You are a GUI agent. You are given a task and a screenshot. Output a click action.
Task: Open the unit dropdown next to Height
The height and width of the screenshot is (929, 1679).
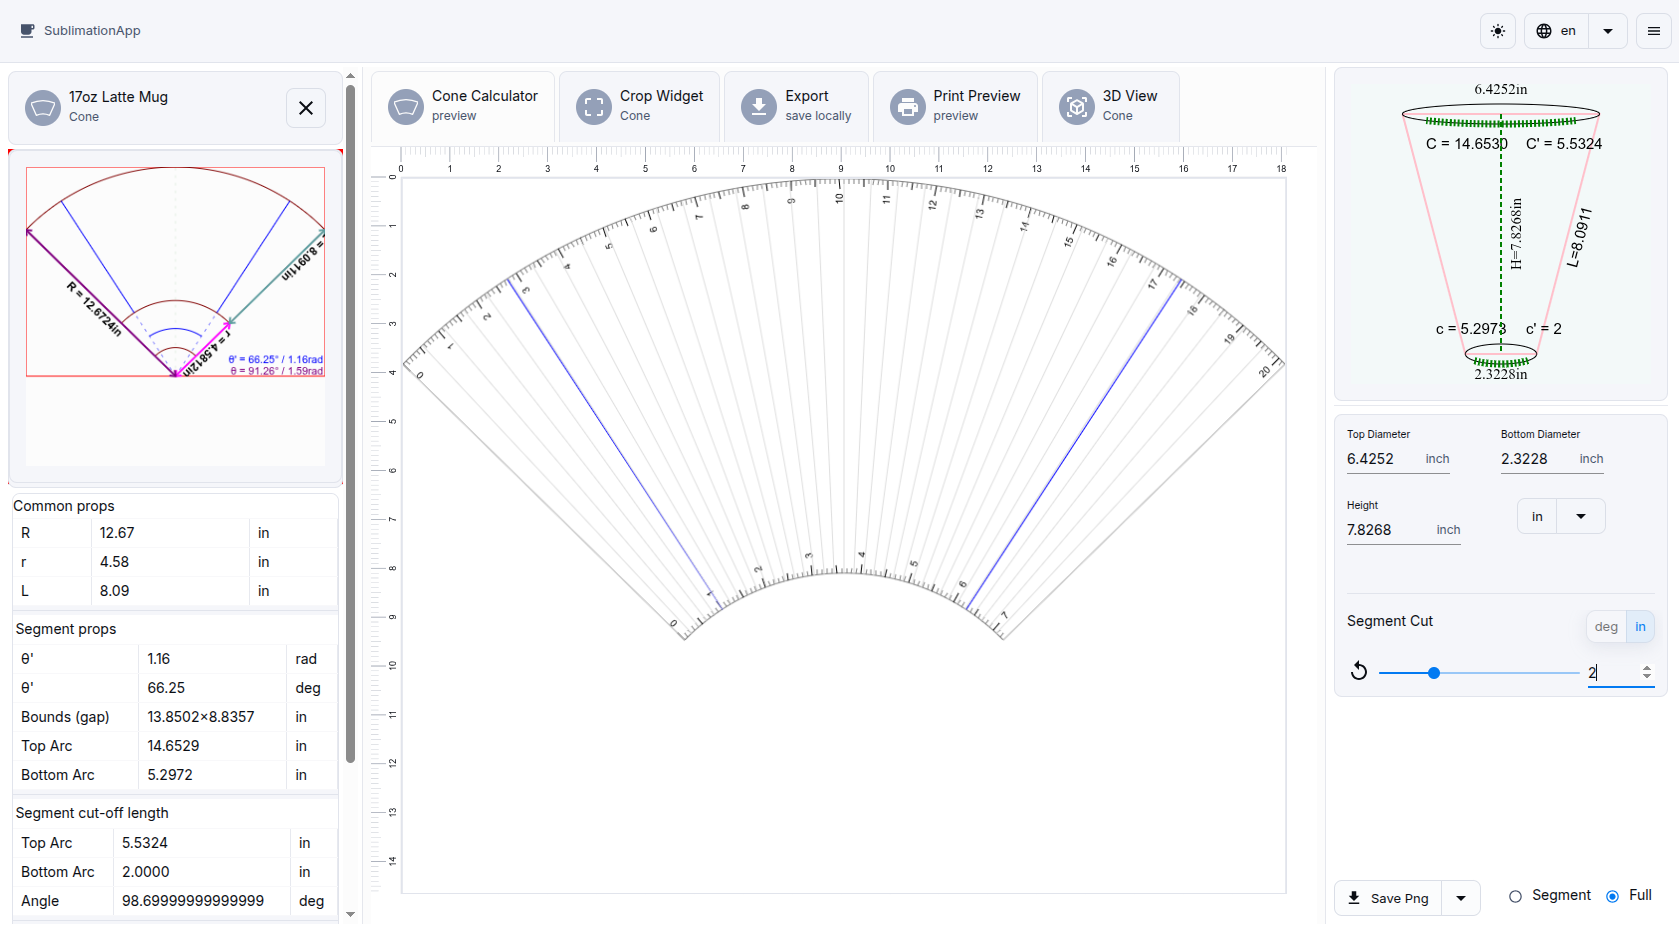1580,516
